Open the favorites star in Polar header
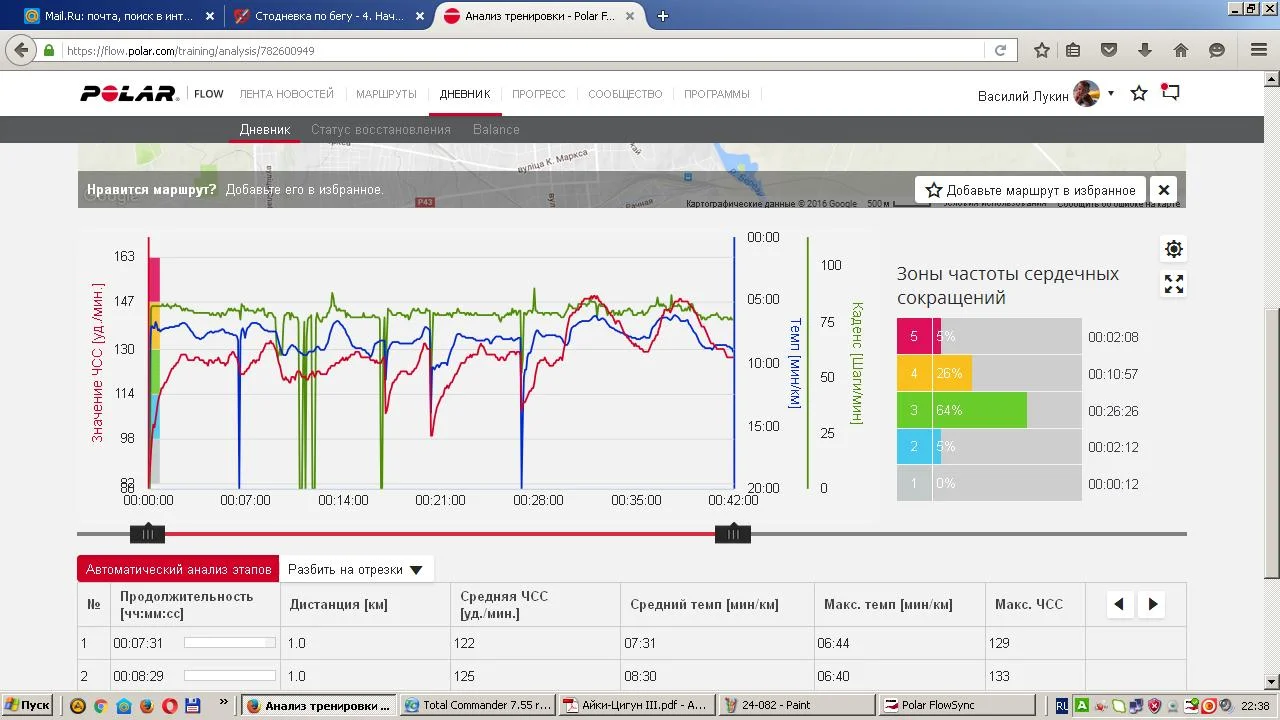1280x720 pixels. pos(1139,94)
